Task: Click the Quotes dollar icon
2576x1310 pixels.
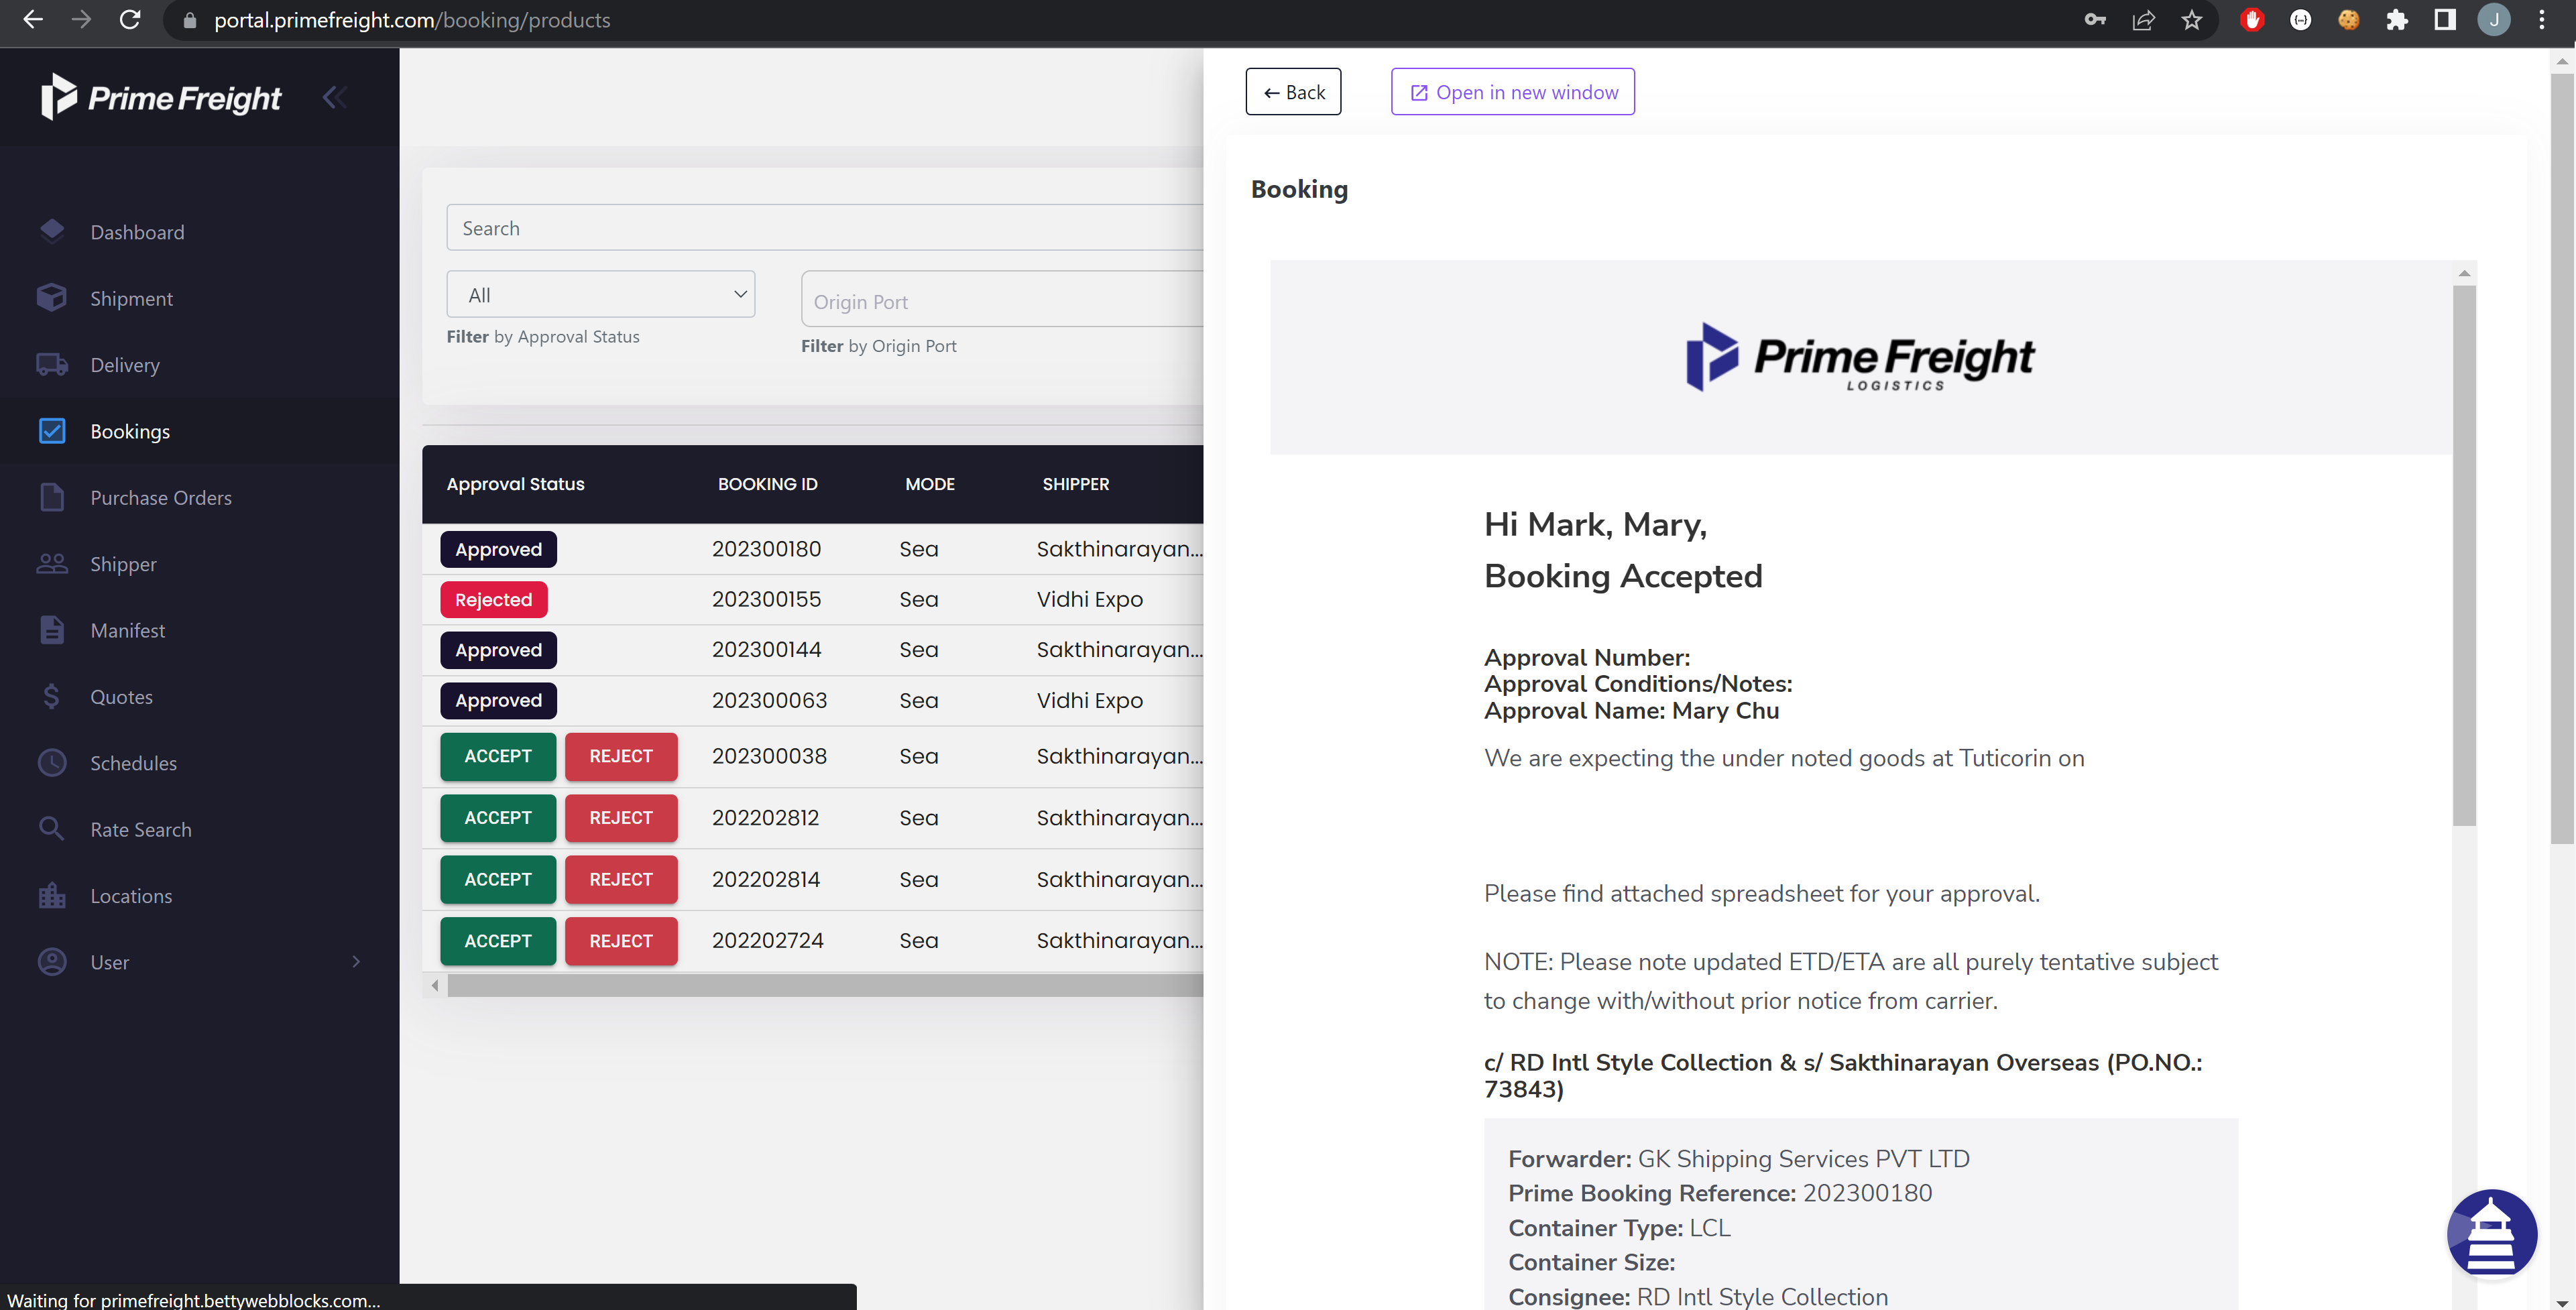Action: [x=52, y=696]
